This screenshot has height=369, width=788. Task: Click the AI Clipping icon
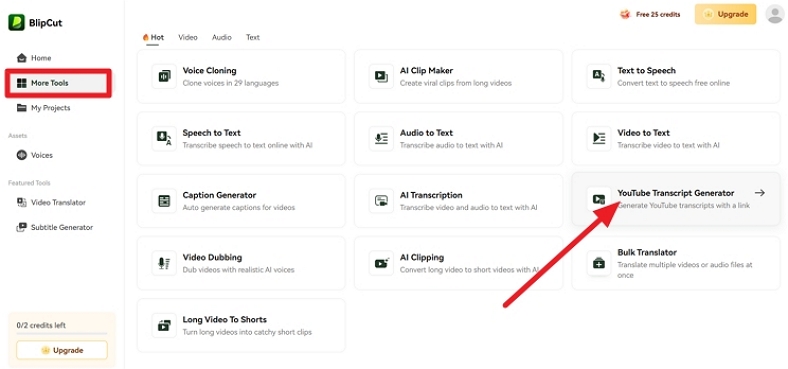pos(381,263)
